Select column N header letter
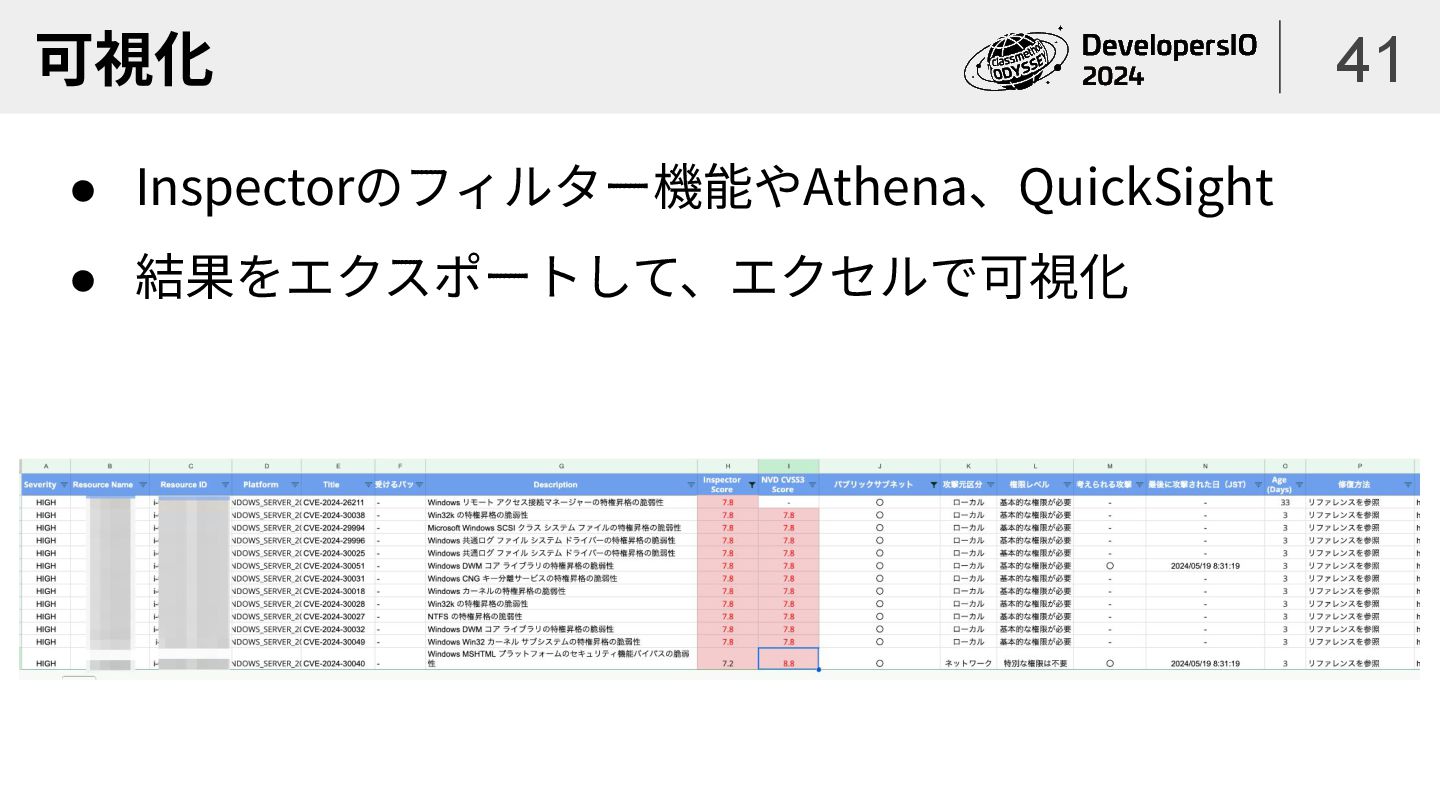Screen dimensions: 1440x810 [1205, 466]
